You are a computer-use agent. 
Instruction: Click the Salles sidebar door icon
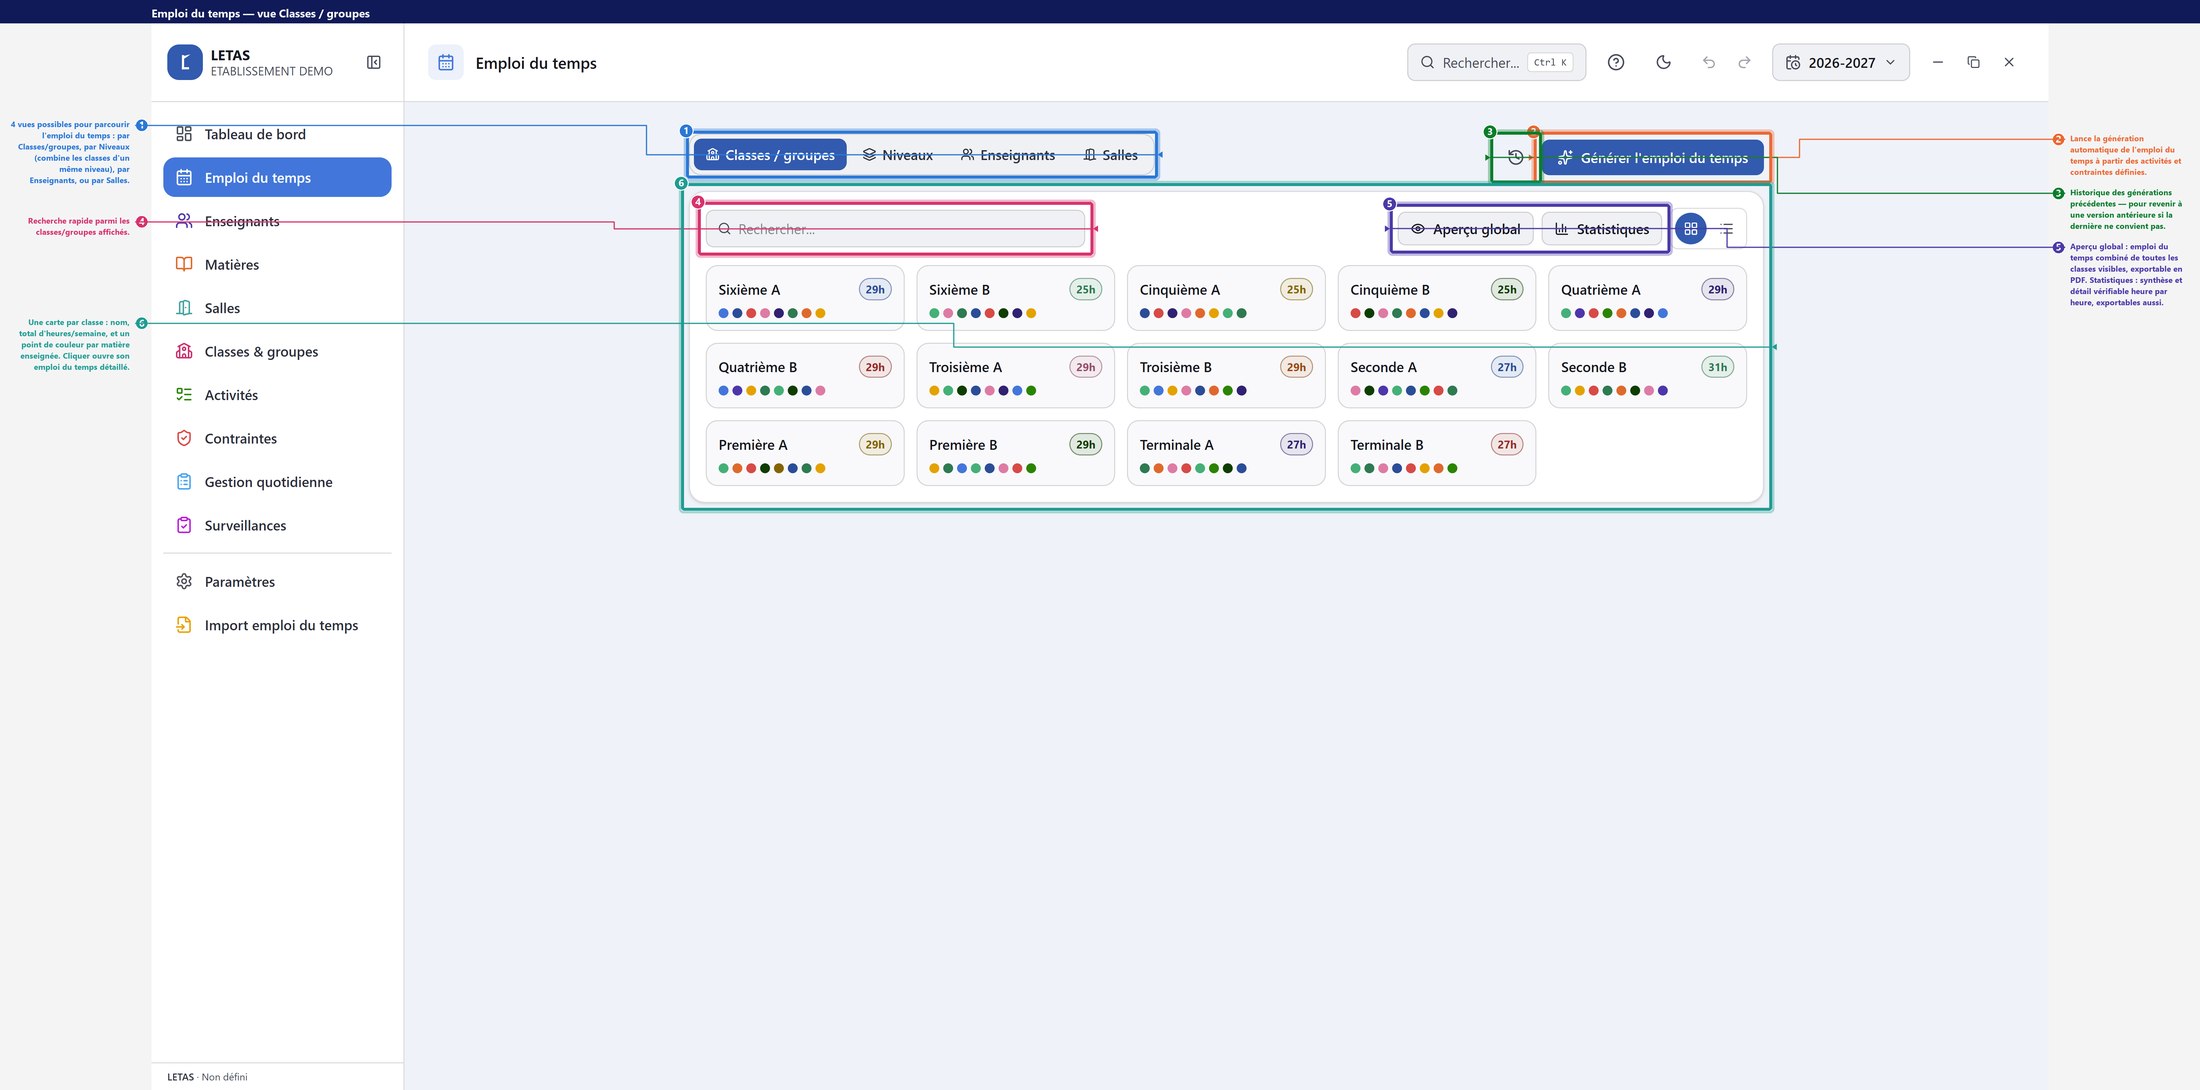184,308
